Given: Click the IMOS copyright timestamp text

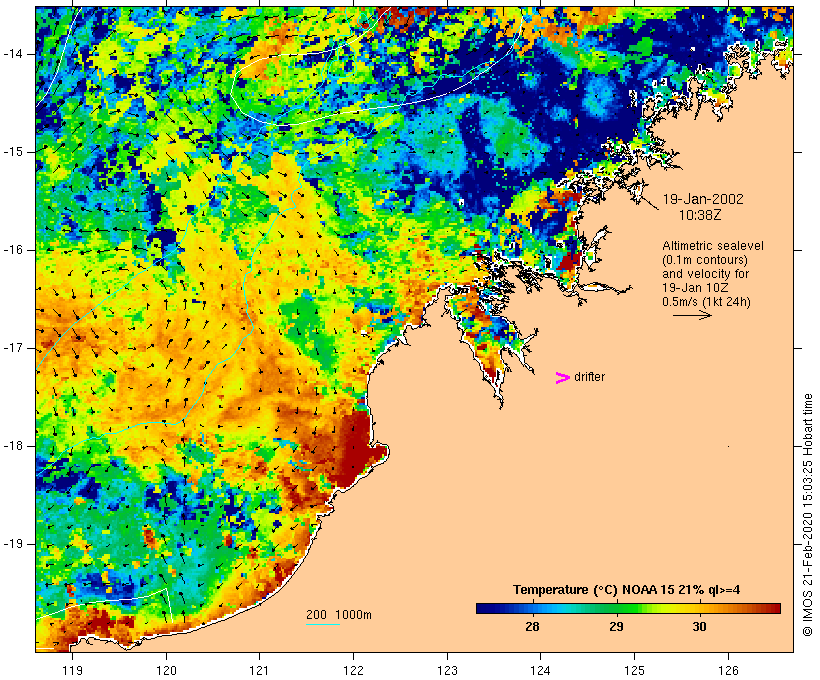Looking at the screenshot, I should (x=808, y=515).
